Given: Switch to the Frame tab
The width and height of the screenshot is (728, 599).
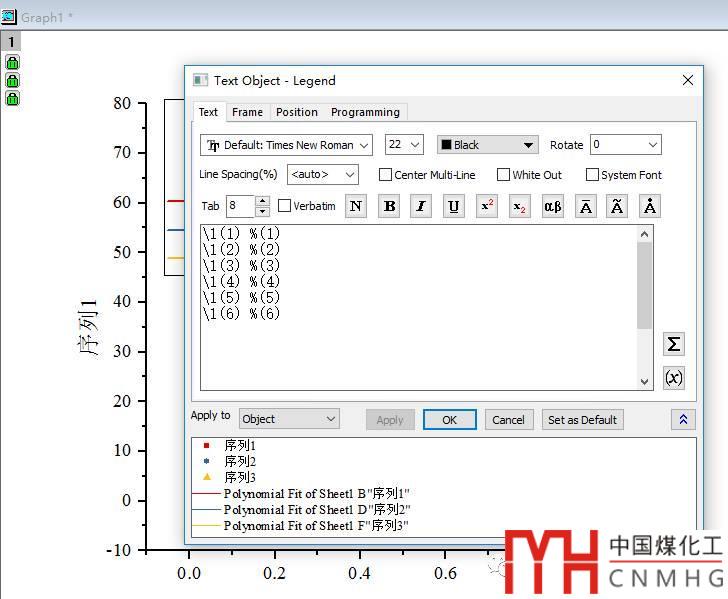Looking at the screenshot, I should point(247,112).
